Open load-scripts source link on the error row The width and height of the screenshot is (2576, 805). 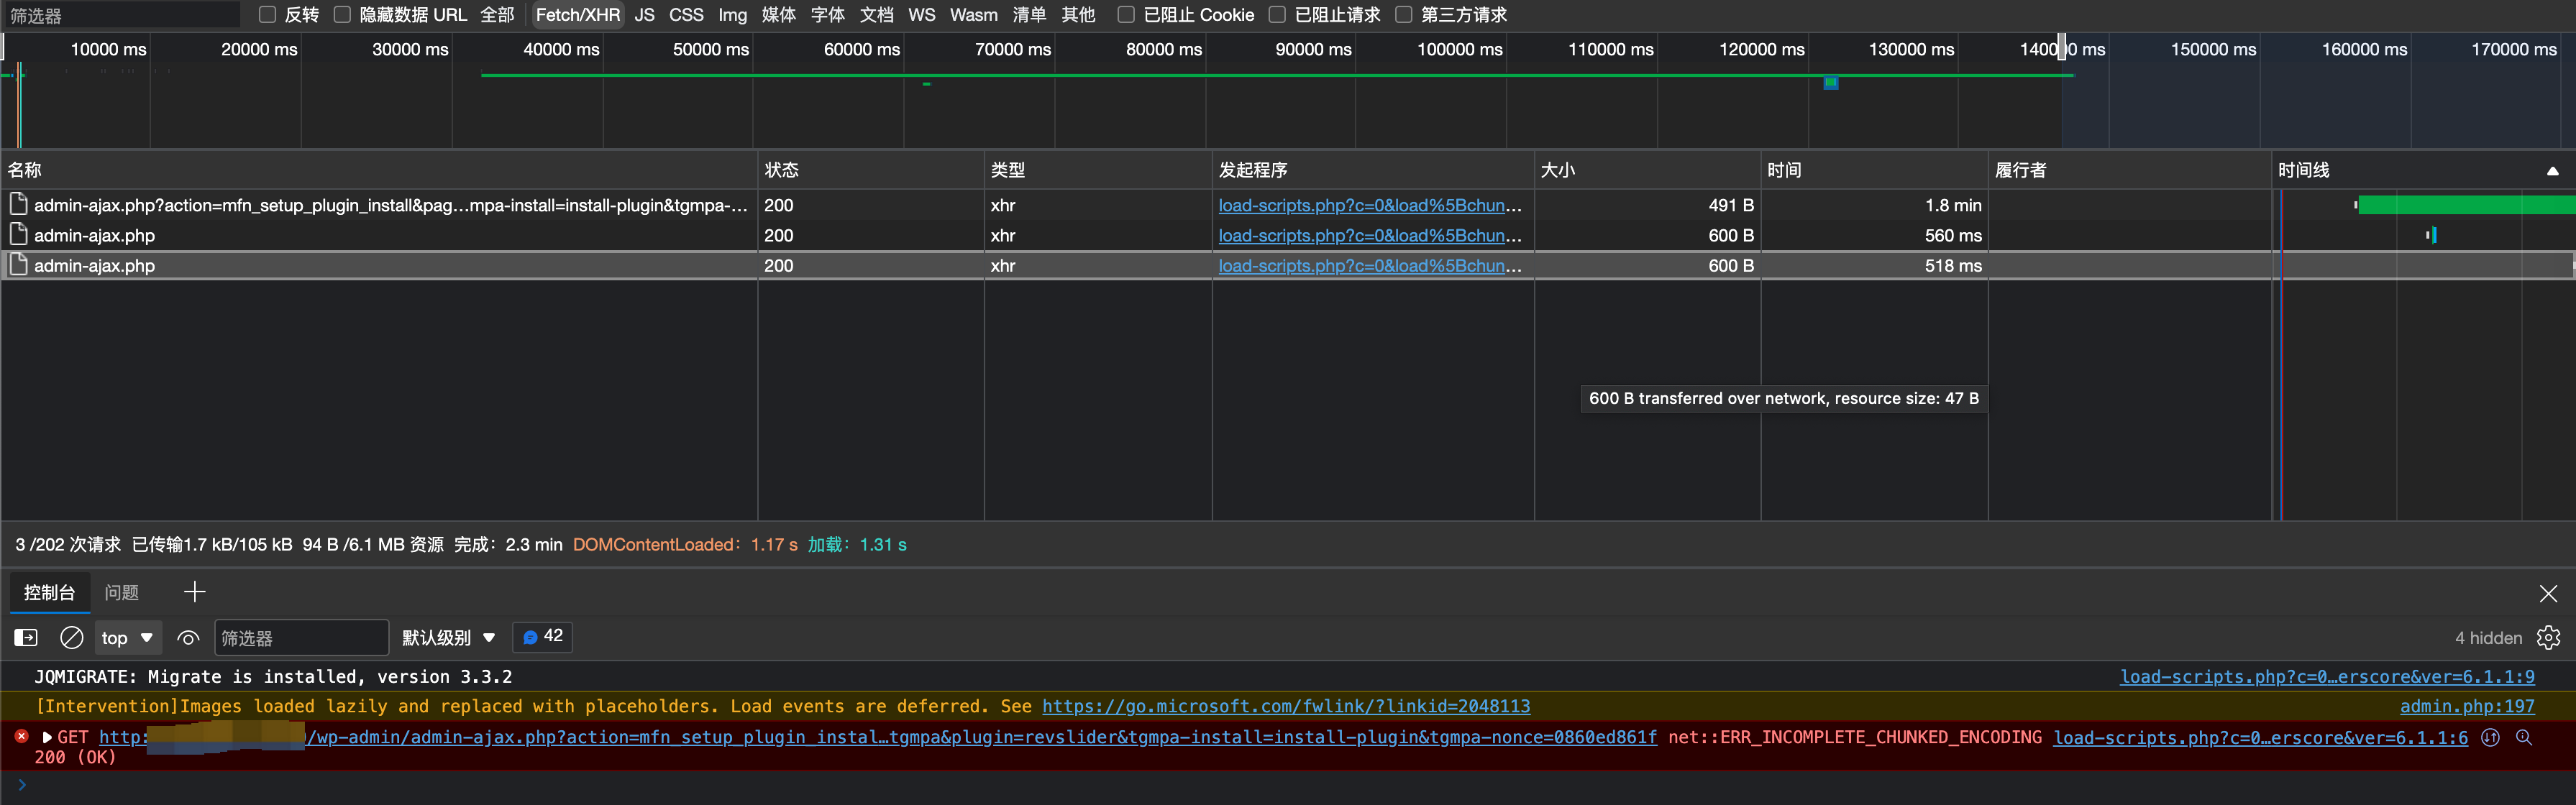click(x=2260, y=737)
